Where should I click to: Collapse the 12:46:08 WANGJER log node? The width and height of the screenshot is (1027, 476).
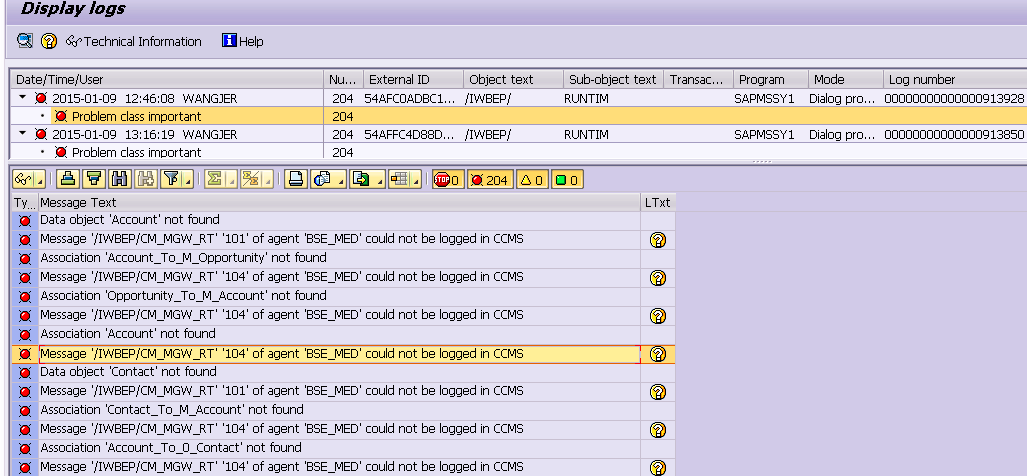tap(23, 98)
